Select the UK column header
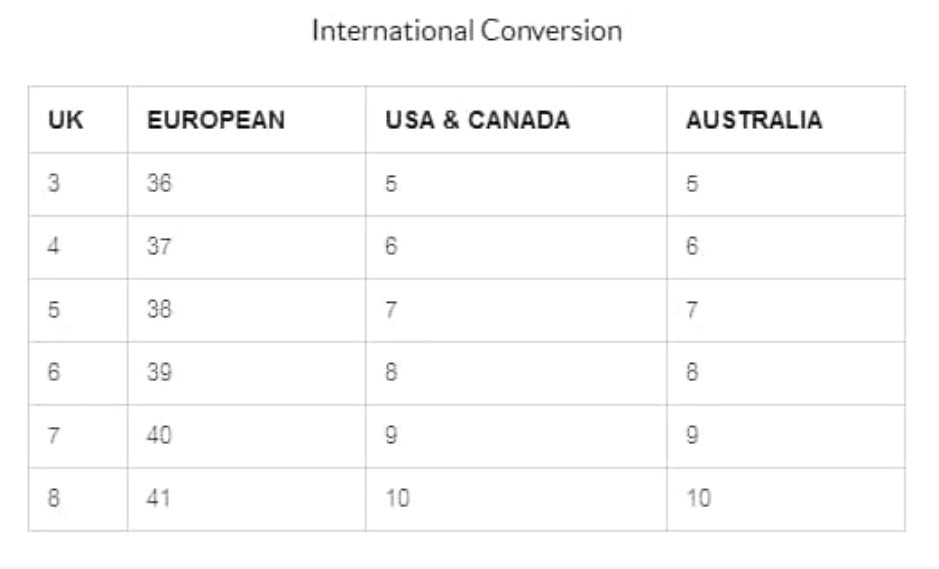Image resolution: width=939 pixels, height=569 pixels. coord(78,120)
